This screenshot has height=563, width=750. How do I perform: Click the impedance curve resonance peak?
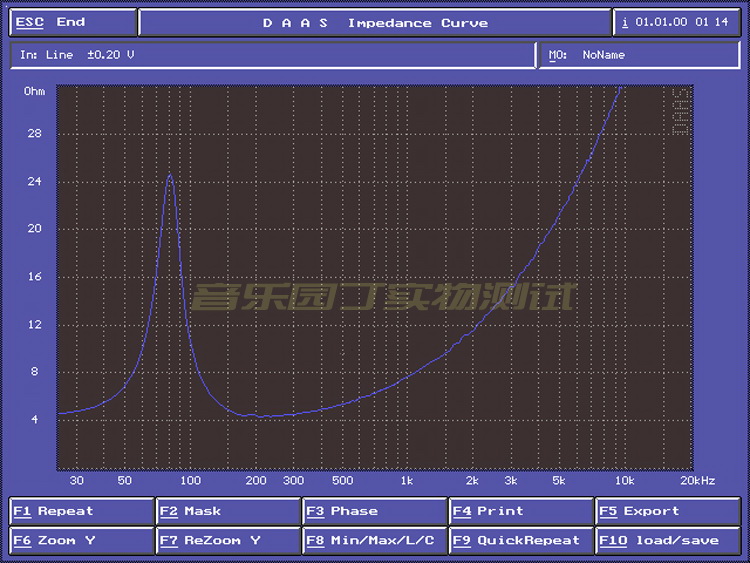170,176
